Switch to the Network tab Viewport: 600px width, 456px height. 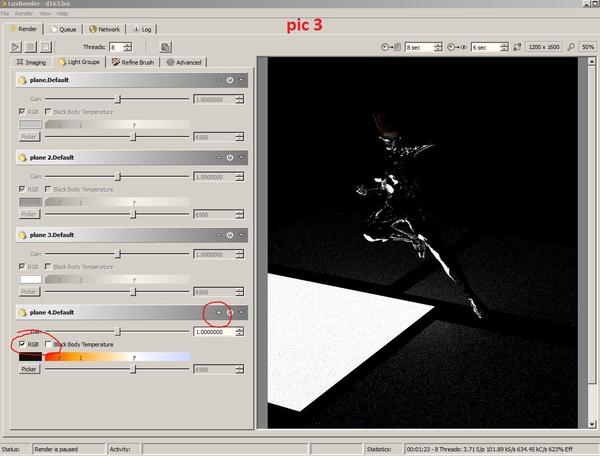click(104, 29)
